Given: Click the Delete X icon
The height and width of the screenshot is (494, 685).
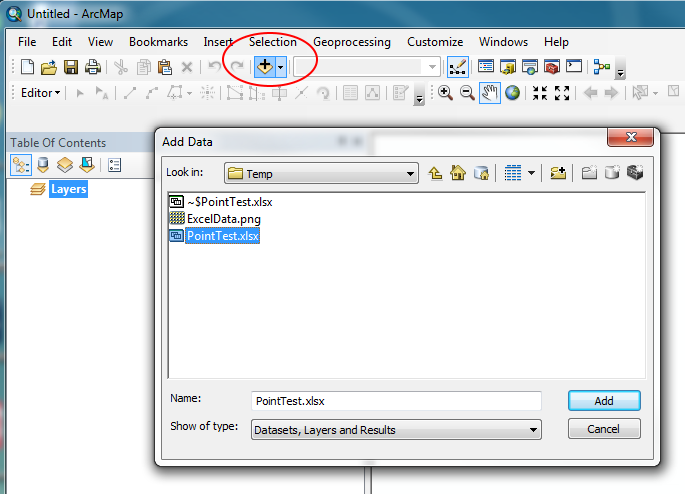Looking at the screenshot, I should 187,67.
